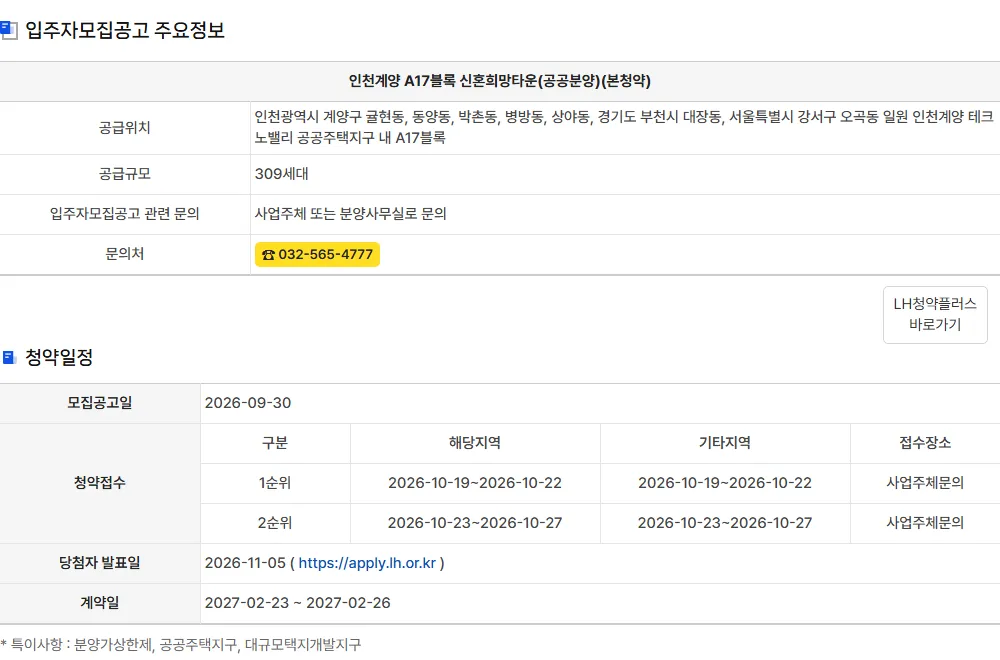This screenshot has height=660, width=1000.
Task: Click the 공급위치 row label
Action: (x=124, y=128)
